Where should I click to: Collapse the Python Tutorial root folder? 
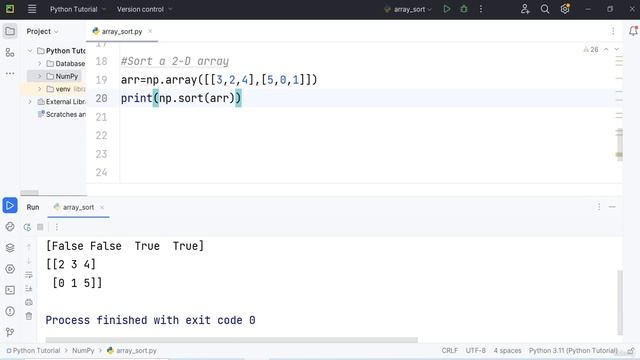pos(30,51)
